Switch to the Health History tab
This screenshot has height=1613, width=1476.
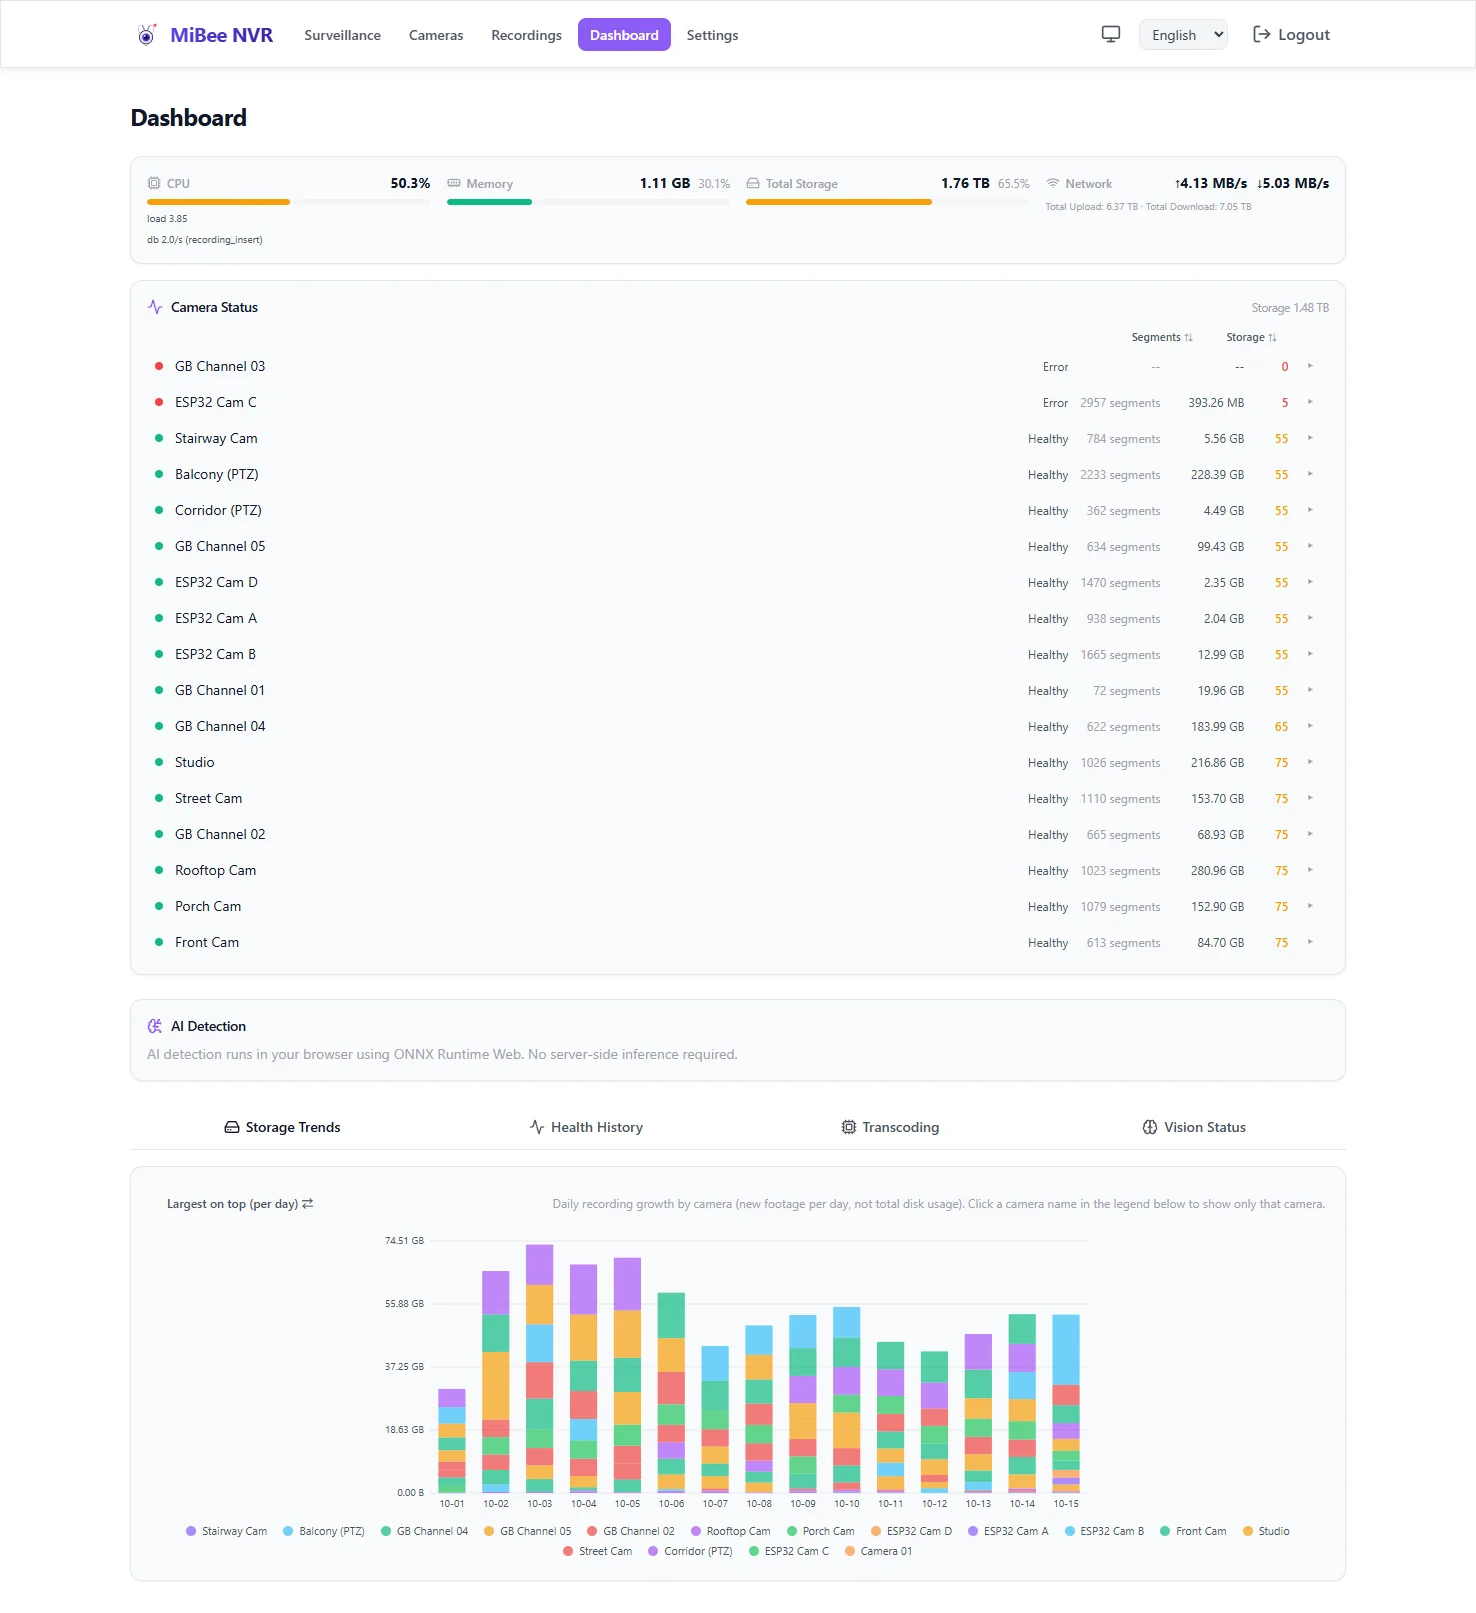pos(586,1127)
